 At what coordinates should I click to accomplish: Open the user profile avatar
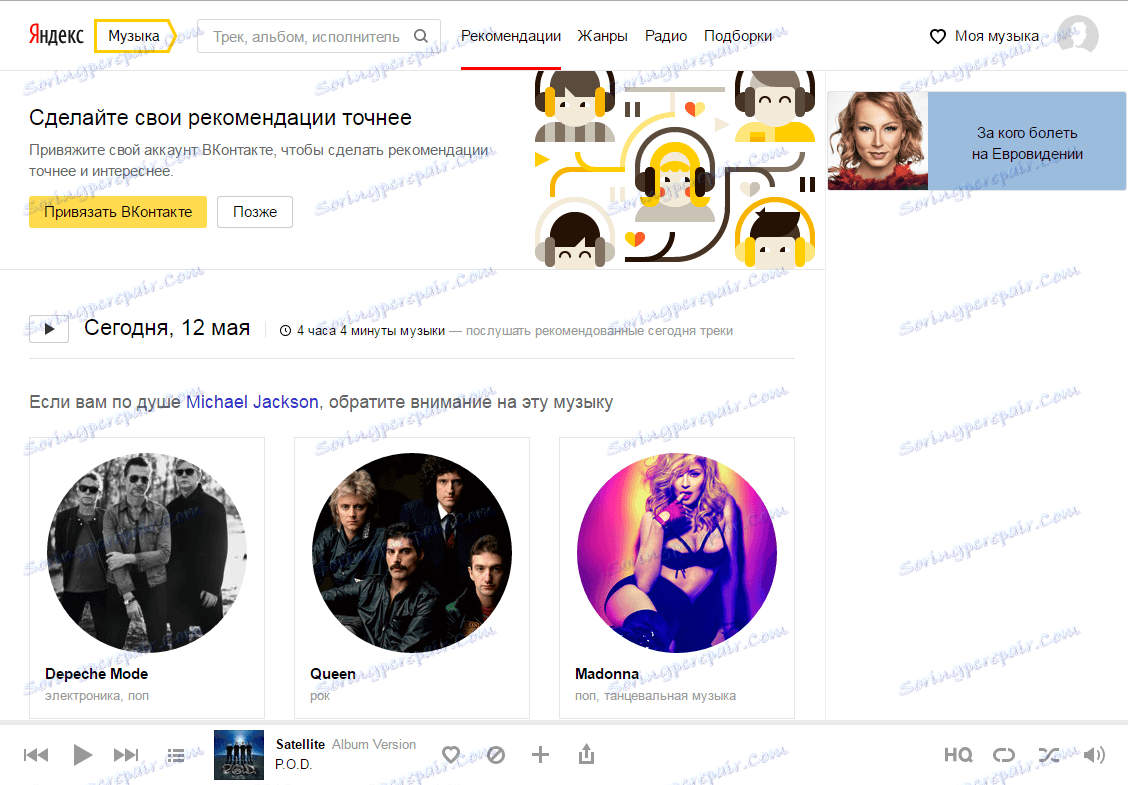[x=1078, y=35]
